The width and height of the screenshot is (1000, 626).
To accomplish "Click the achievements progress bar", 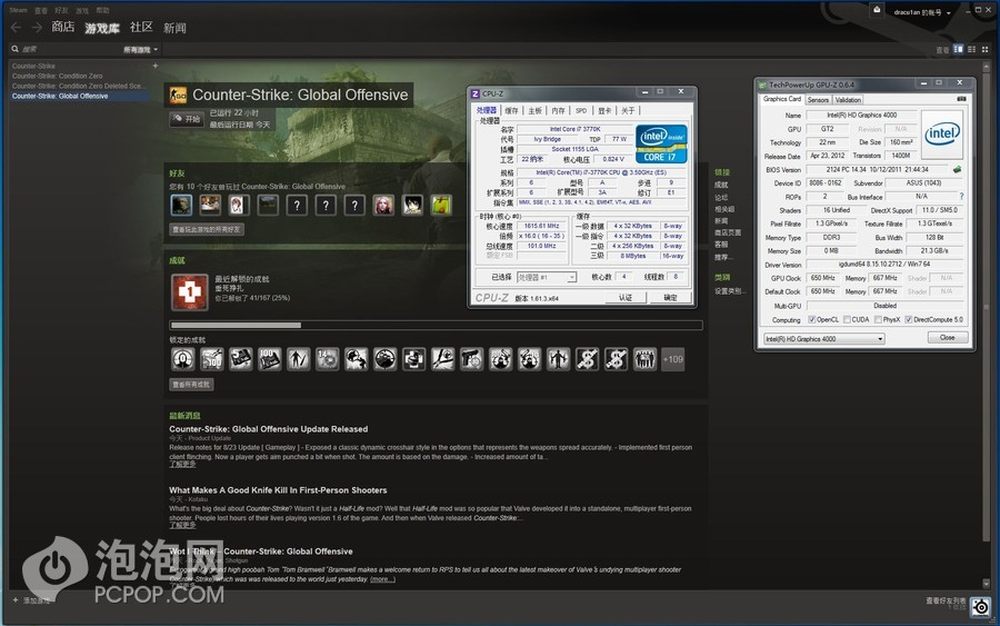I will [436, 325].
